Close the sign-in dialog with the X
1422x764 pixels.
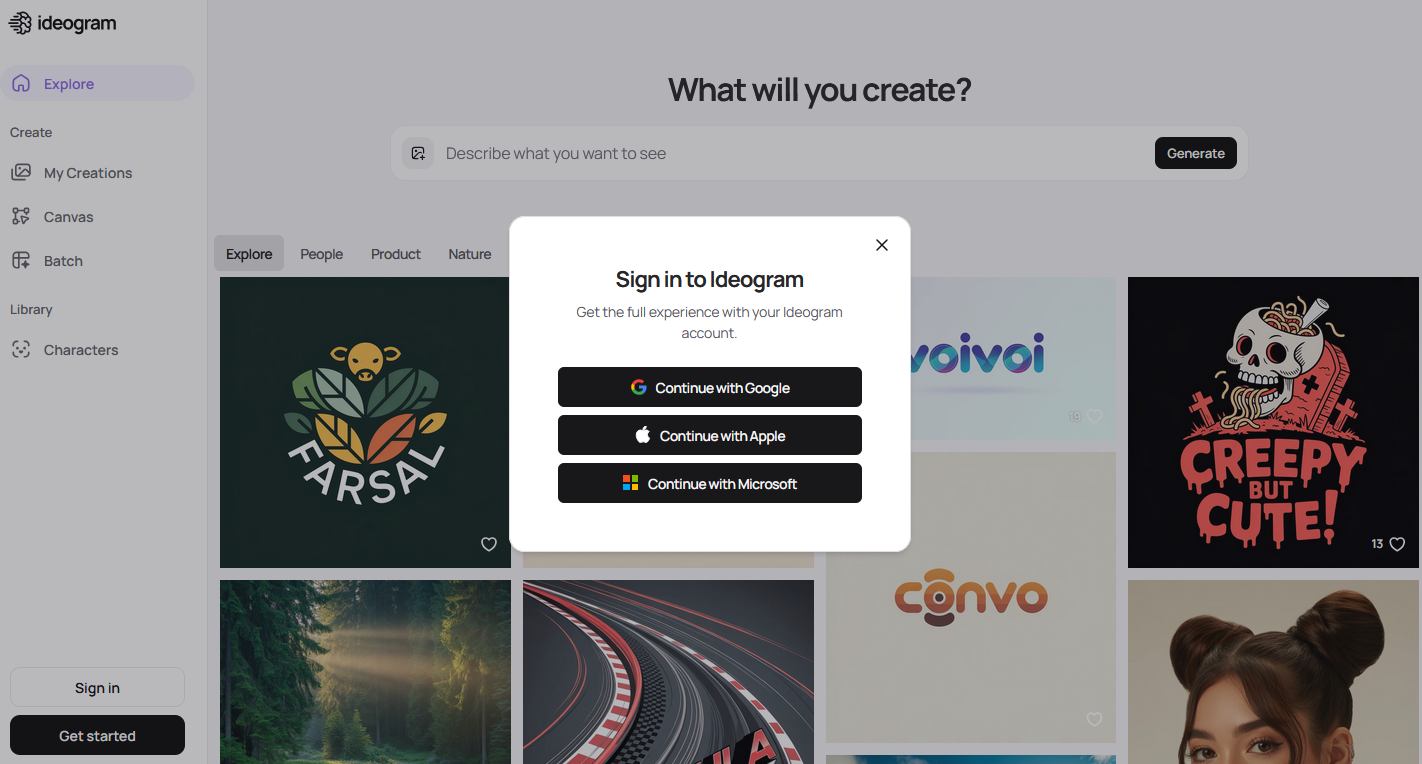pyautogui.click(x=882, y=245)
